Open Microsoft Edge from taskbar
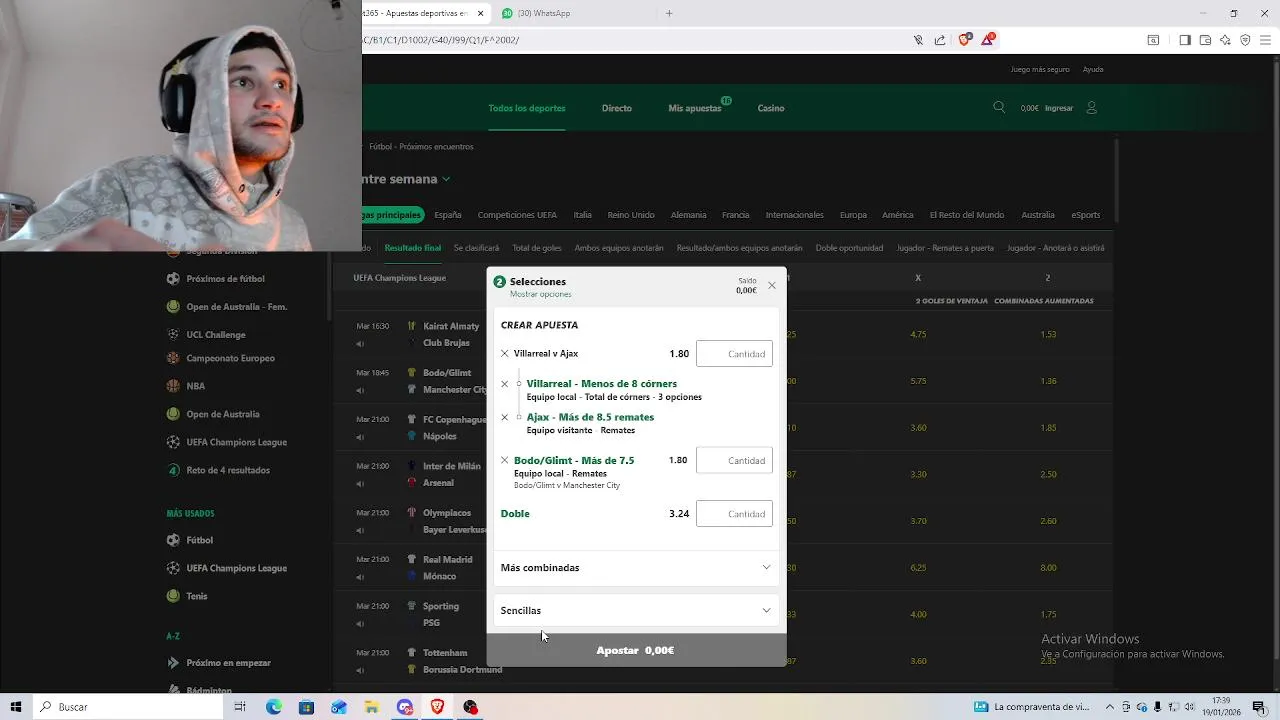Screen dimensions: 1280x720 (274, 707)
